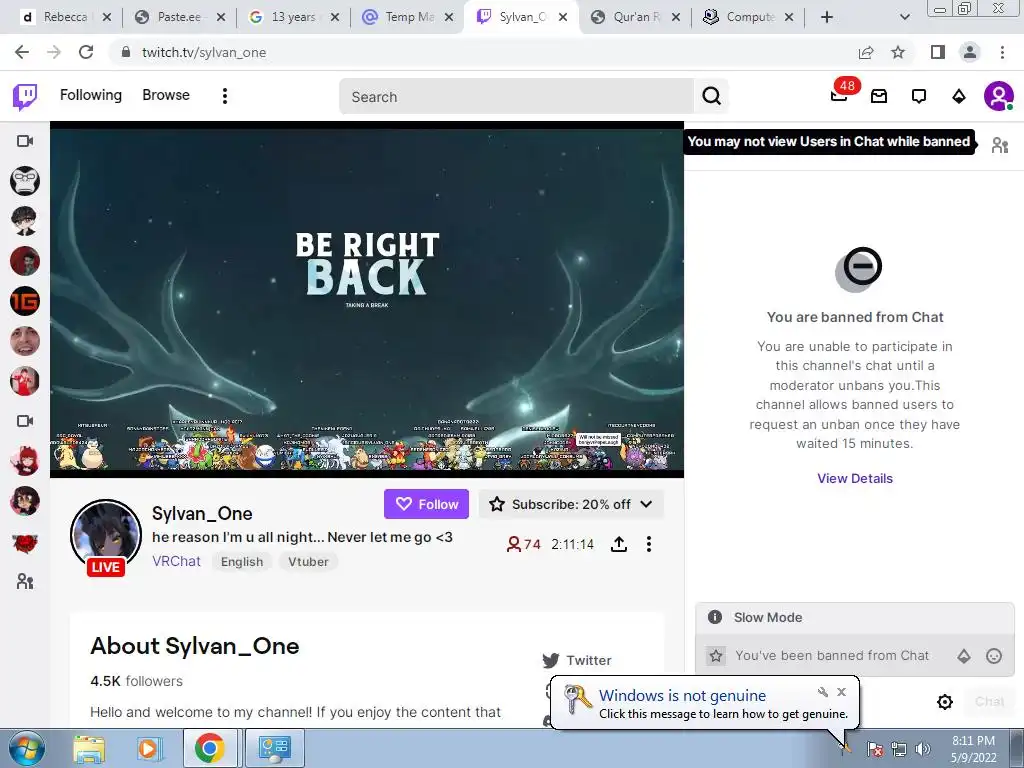Open Windows Explorer from the taskbar
Viewport: 1024px width, 768px height.
(89, 749)
